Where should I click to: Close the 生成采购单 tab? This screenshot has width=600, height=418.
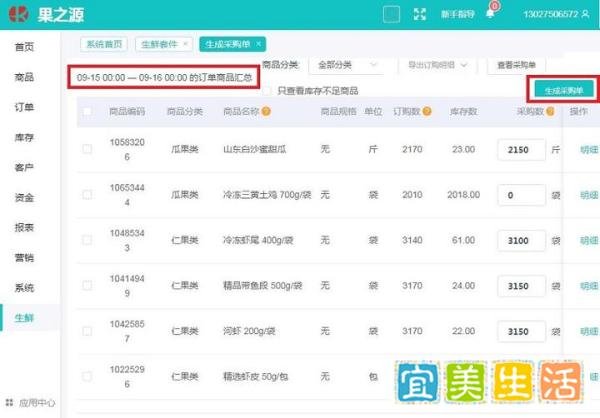259,44
